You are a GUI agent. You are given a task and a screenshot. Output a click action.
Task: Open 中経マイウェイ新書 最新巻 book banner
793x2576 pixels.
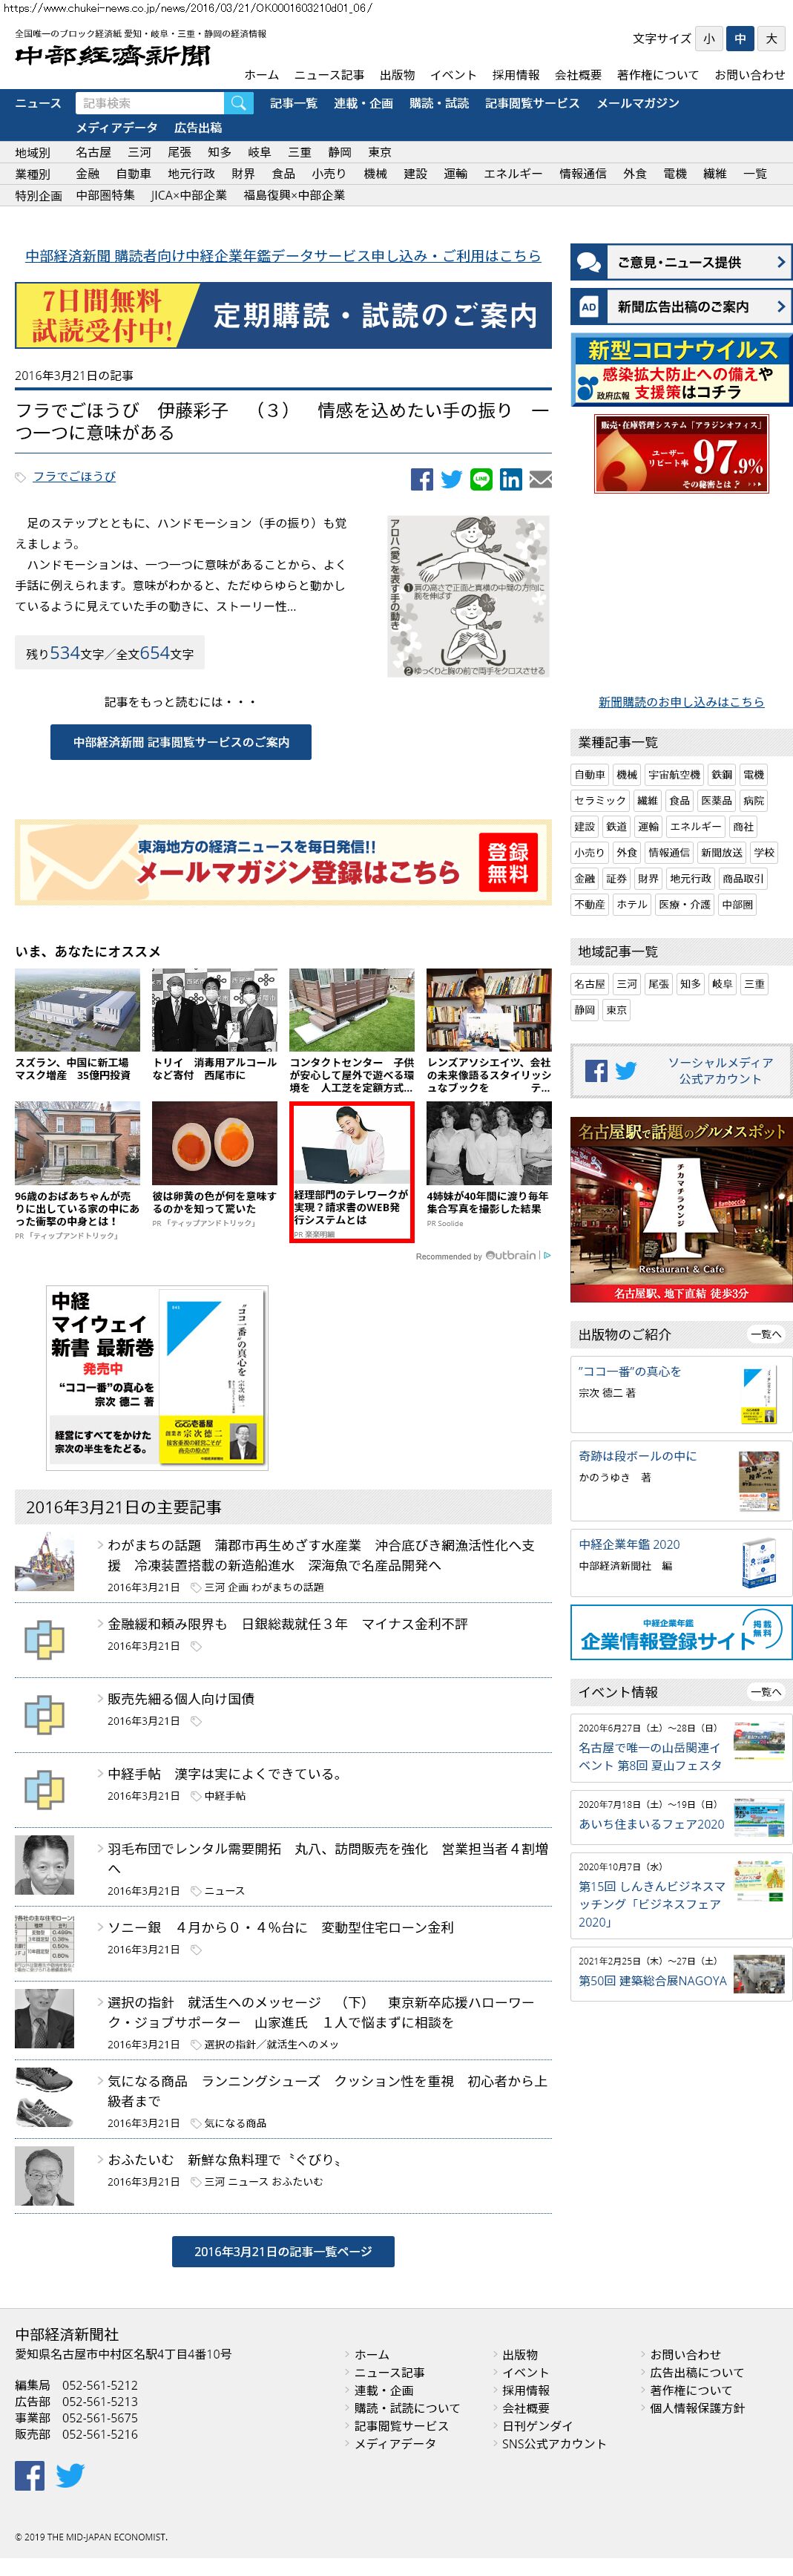pos(157,1378)
